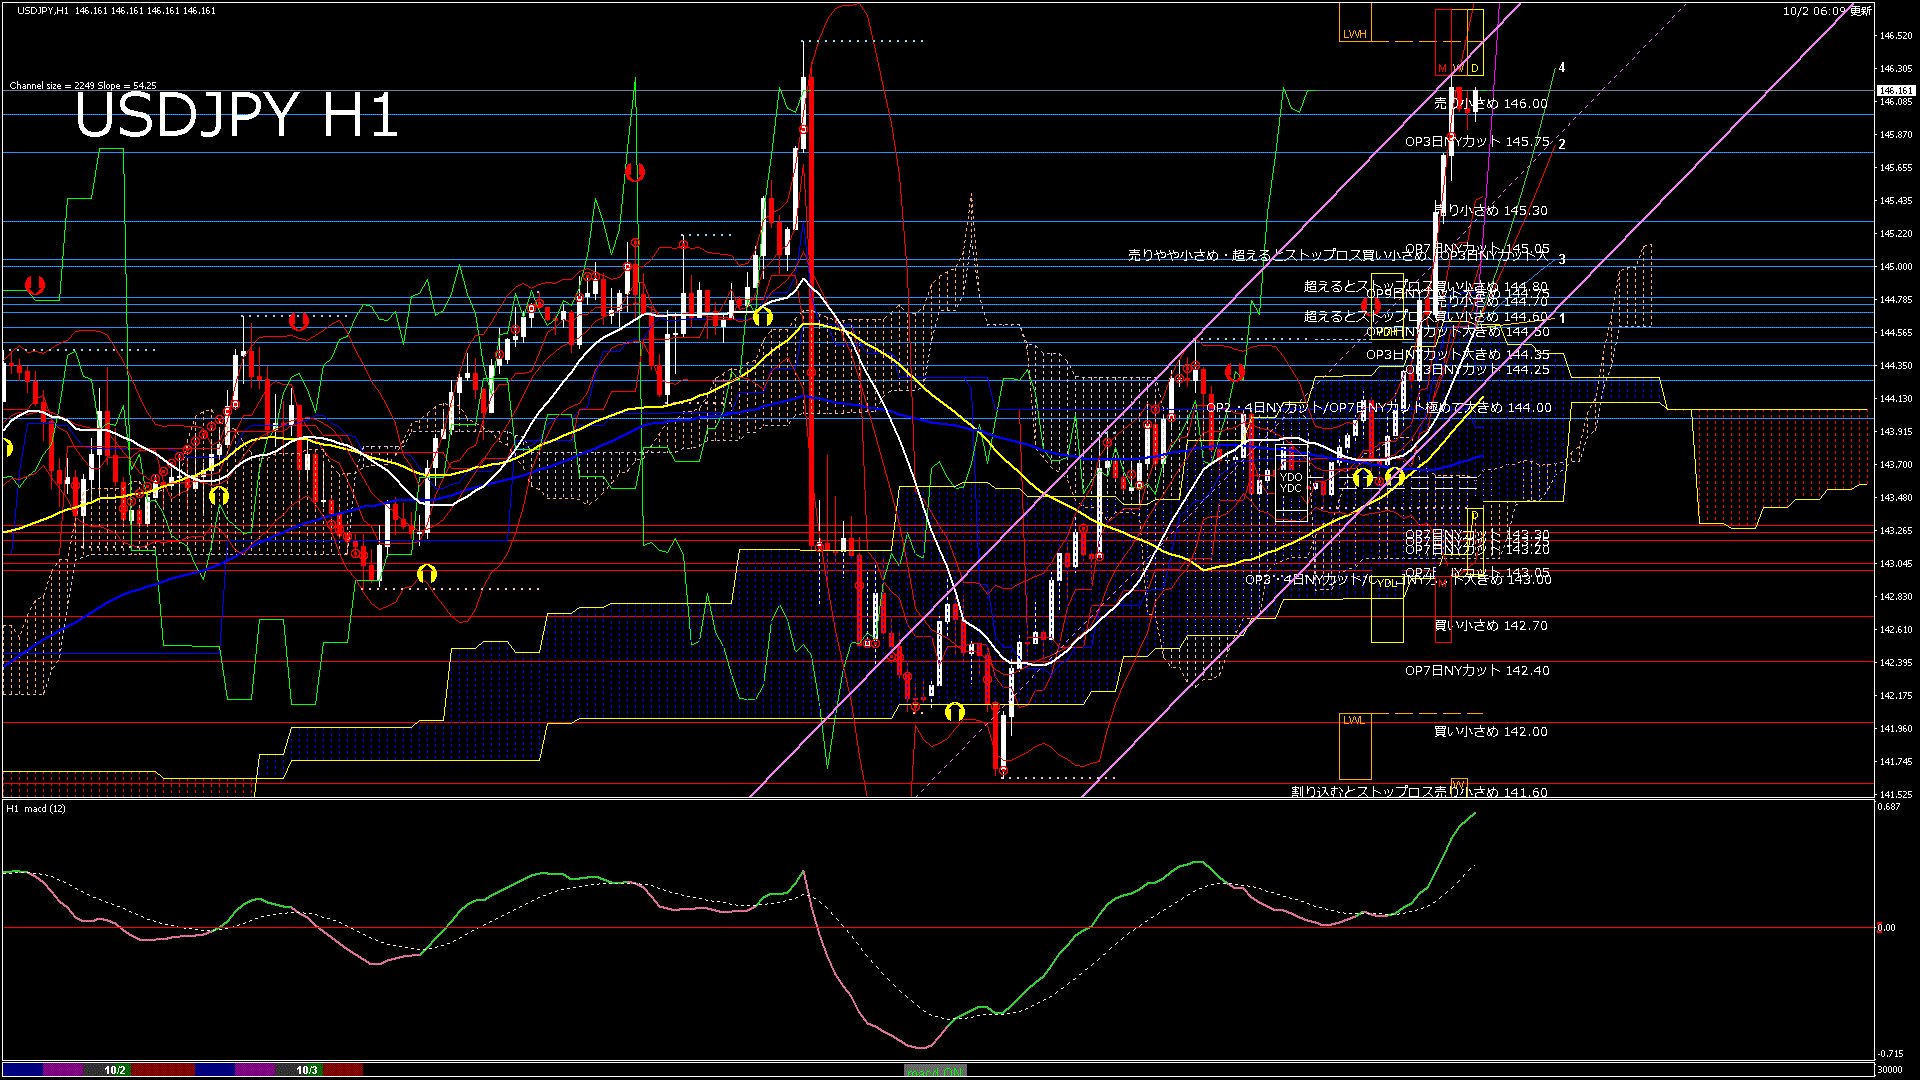
Task: Click the '10/2 06:09 更新' update label
Action: [1827, 11]
